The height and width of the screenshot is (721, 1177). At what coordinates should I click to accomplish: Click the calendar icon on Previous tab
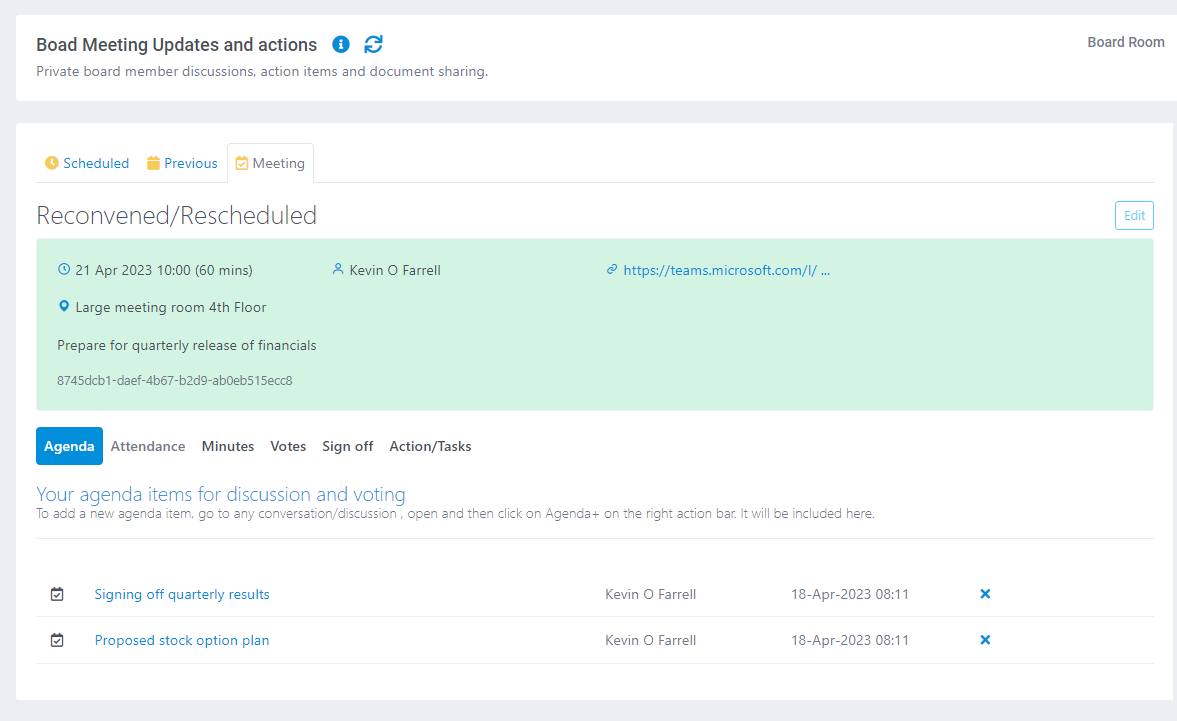pyautogui.click(x=153, y=163)
